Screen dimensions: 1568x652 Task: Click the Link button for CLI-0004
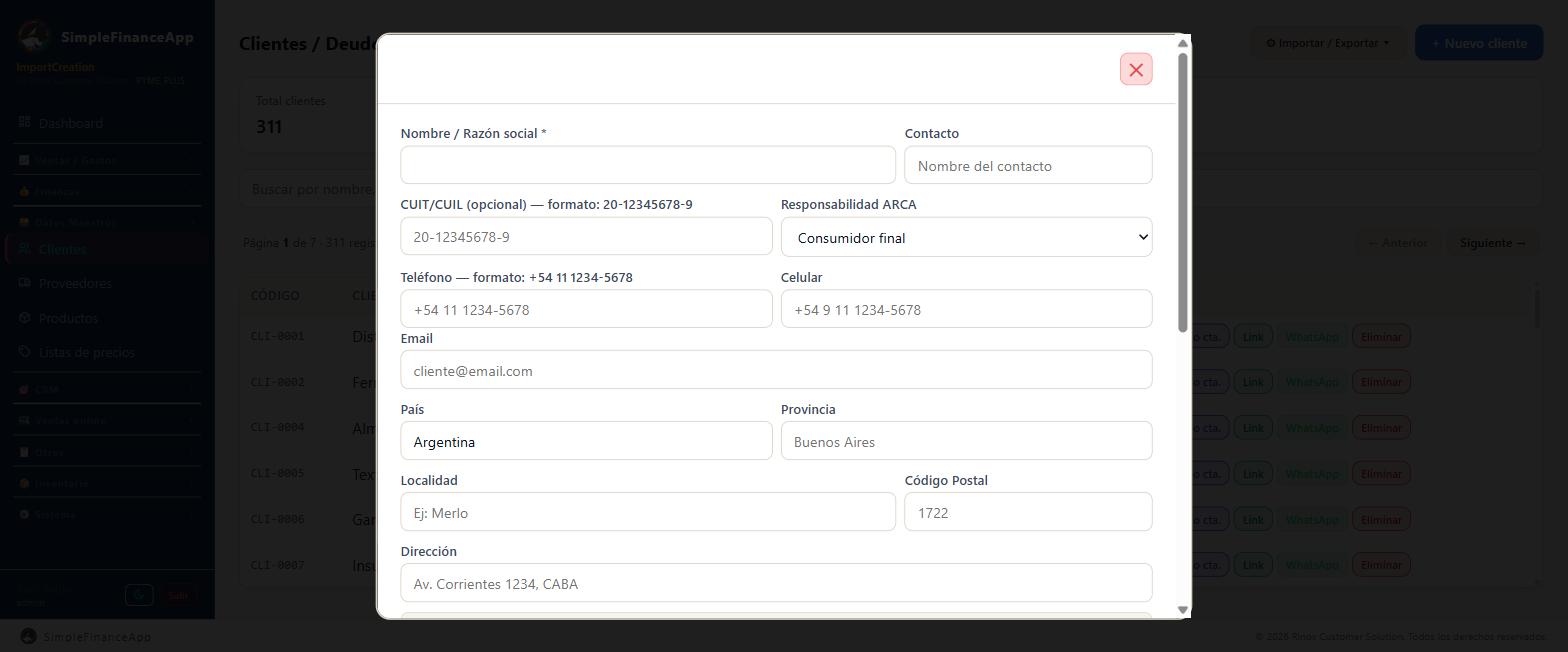coord(1253,428)
